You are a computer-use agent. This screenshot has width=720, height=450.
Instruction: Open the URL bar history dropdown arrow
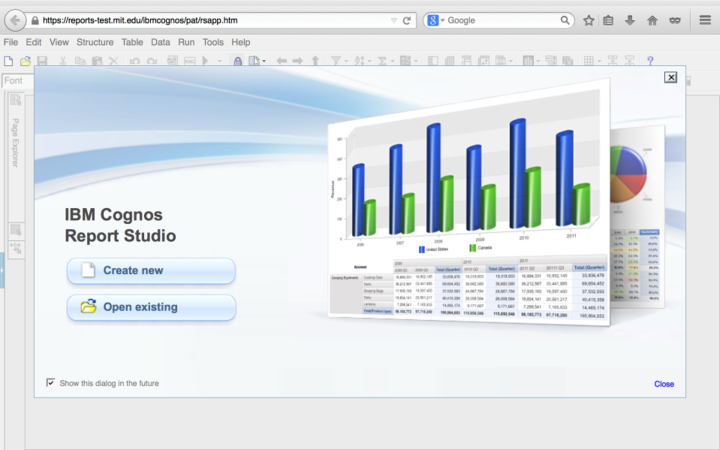392,20
